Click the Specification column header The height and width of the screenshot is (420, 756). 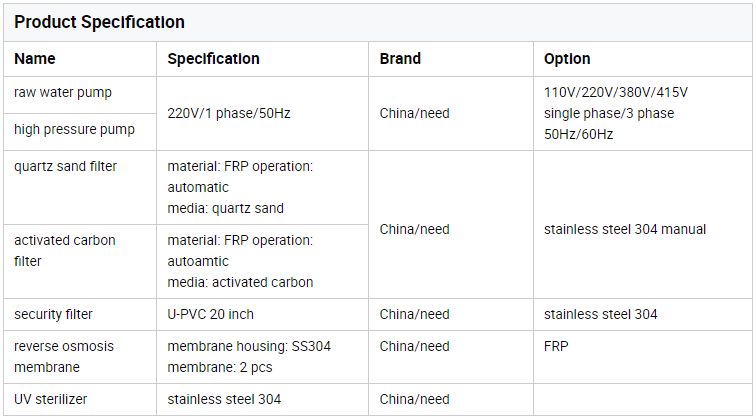tap(213, 59)
